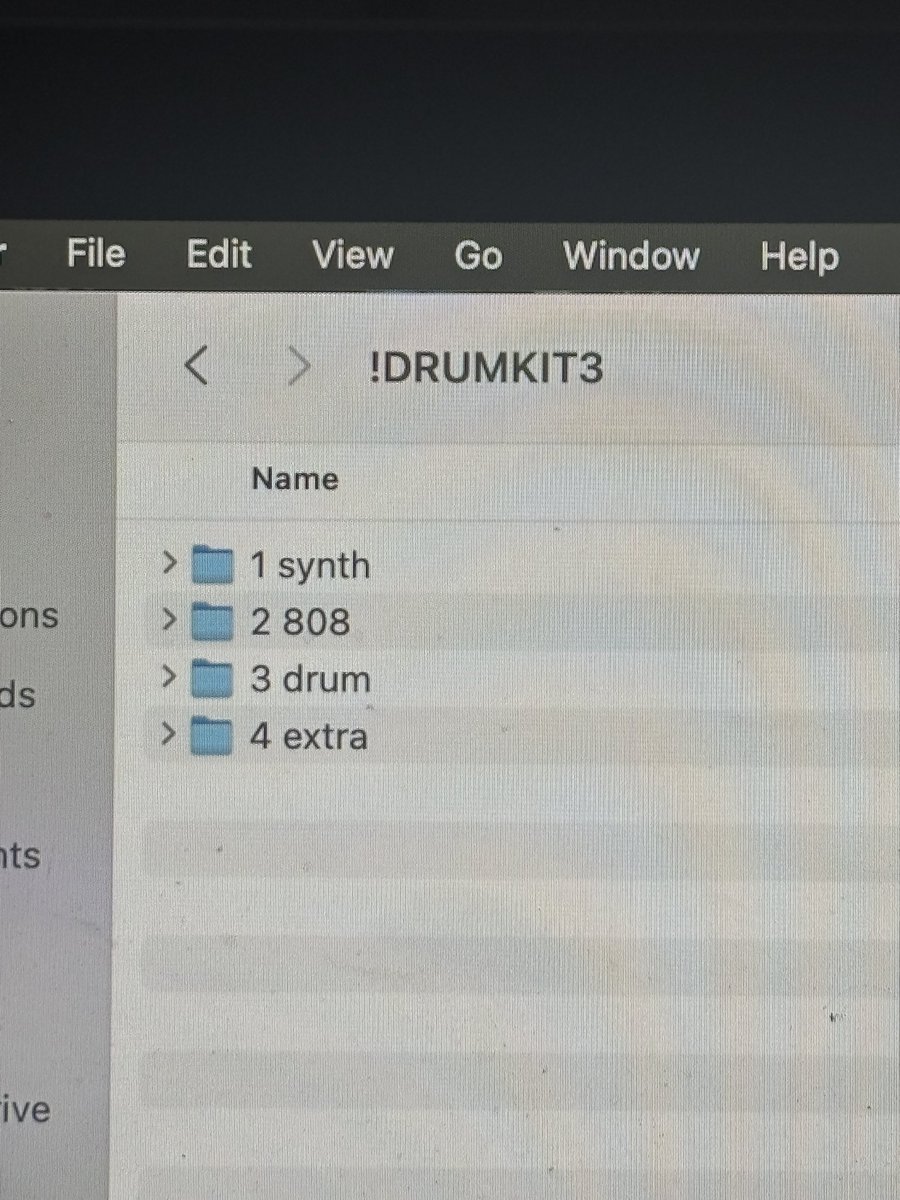Open the Go menu

tap(478, 256)
